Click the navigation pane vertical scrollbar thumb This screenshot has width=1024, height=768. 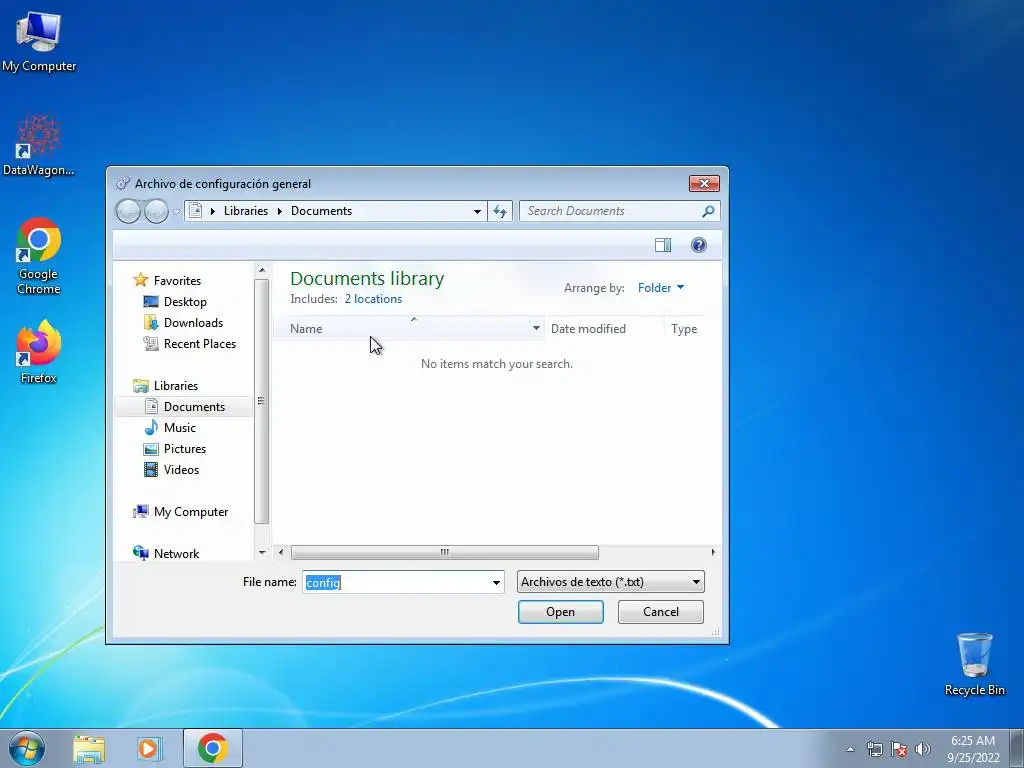tap(261, 401)
